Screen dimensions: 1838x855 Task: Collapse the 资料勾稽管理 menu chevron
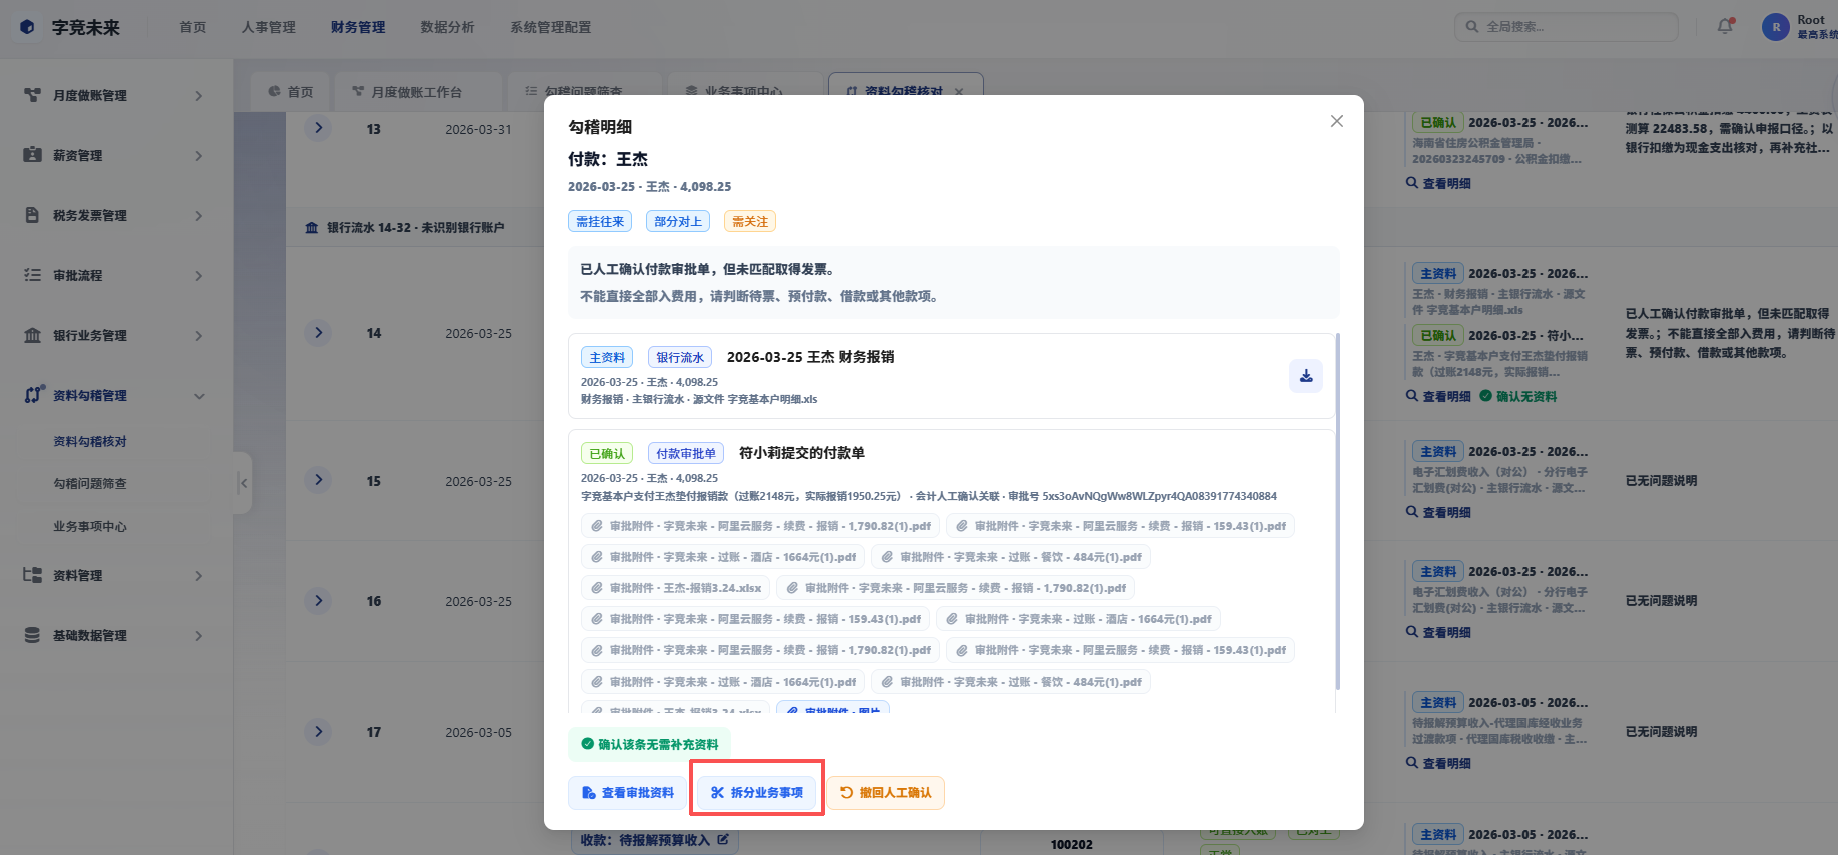[x=198, y=396]
